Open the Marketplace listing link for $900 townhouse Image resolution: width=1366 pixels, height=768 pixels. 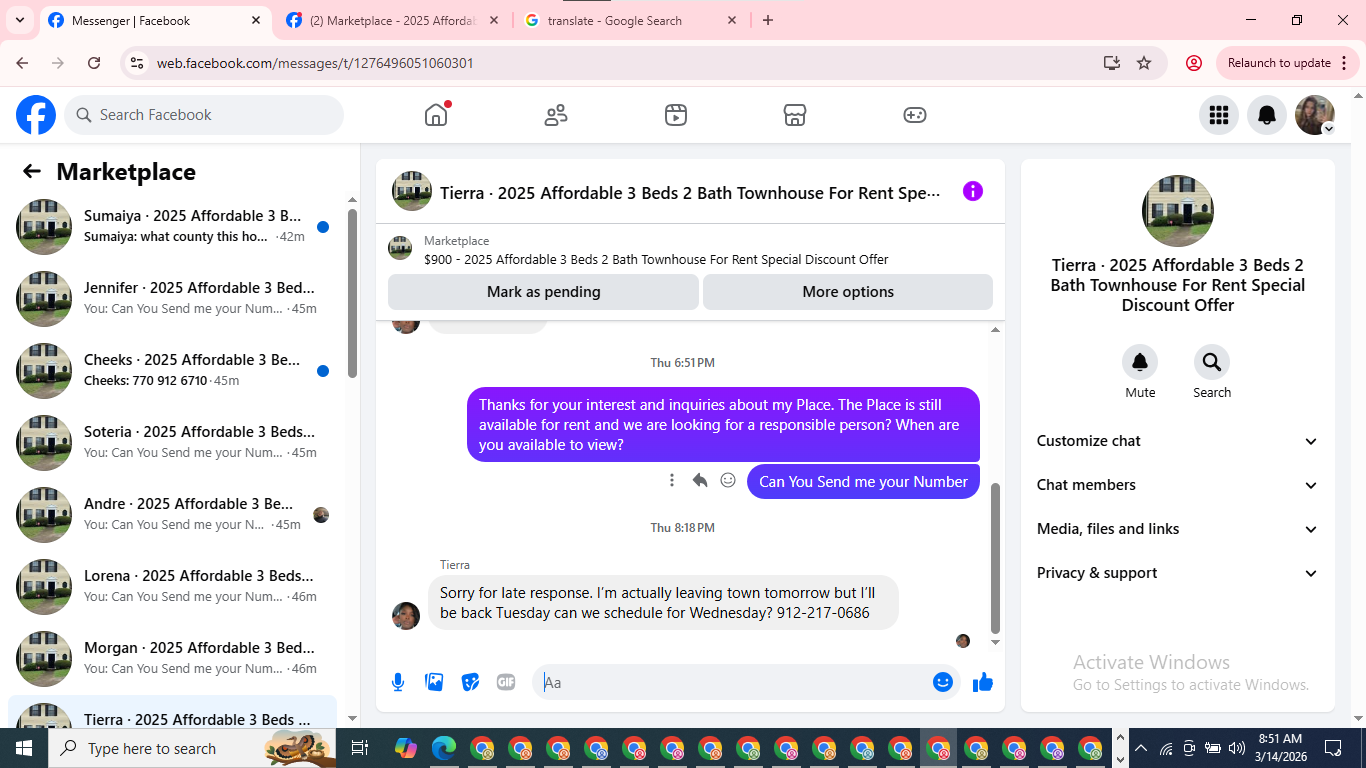pos(656,259)
